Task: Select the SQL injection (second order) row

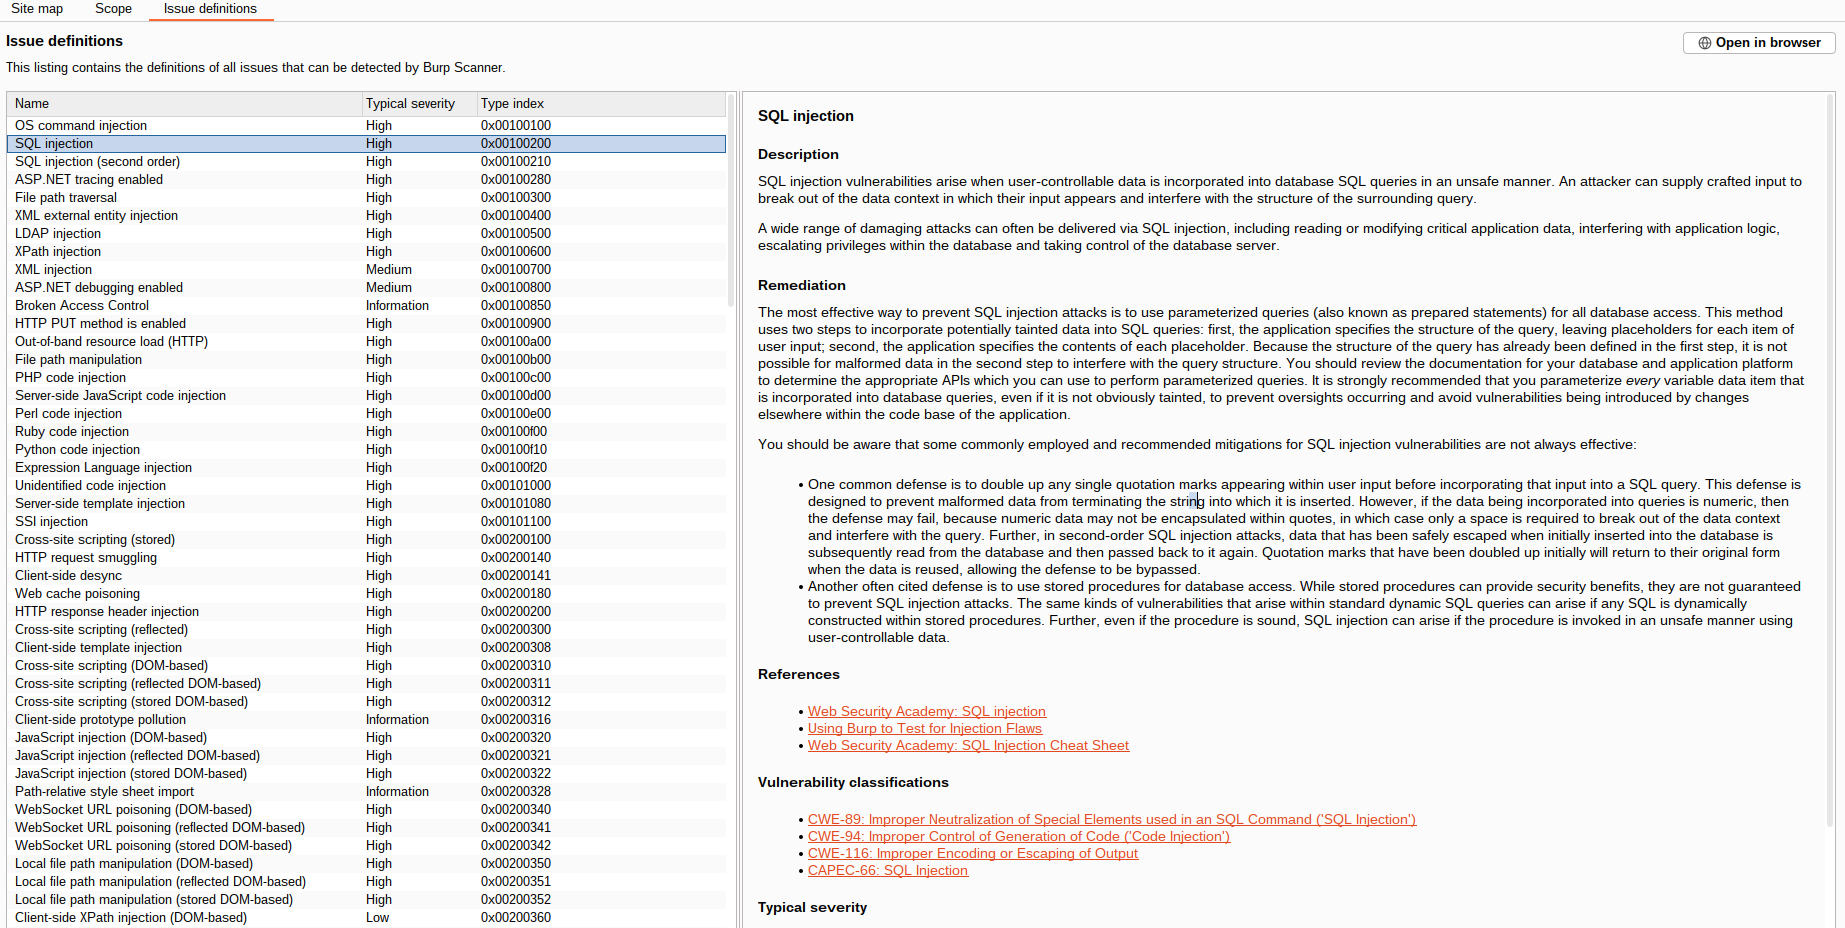Action: (x=366, y=162)
